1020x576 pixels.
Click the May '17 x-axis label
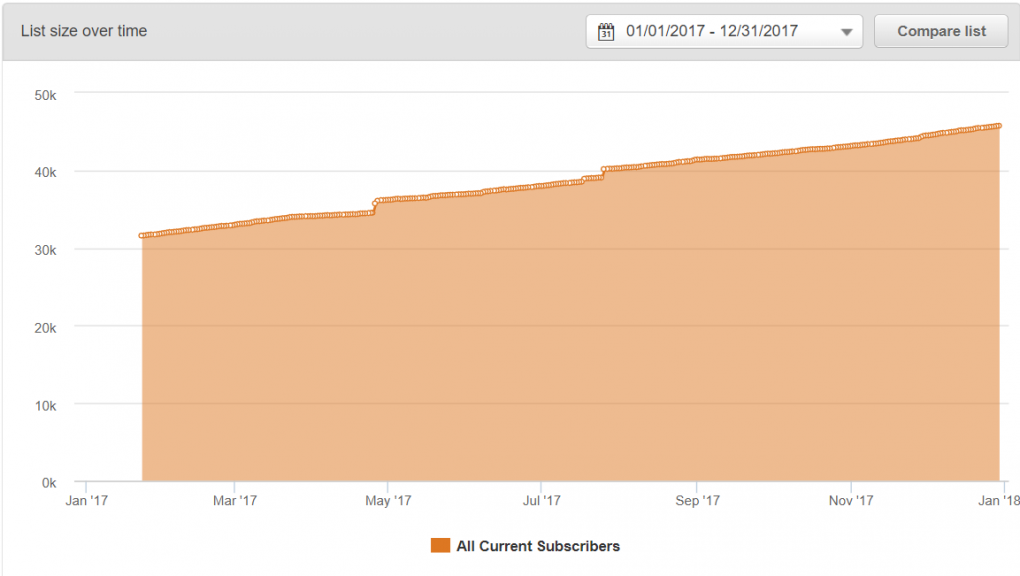pyautogui.click(x=389, y=501)
